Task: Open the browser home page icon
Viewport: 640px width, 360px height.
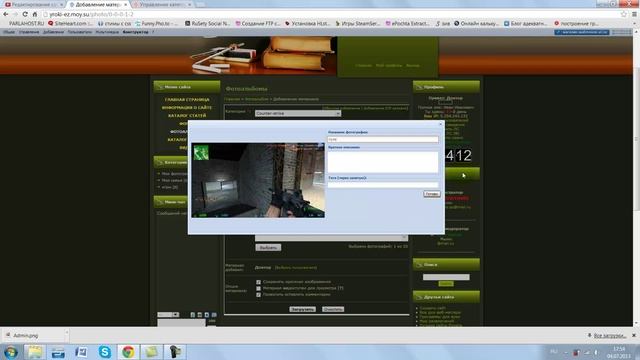Action: click(x=35, y=14)
